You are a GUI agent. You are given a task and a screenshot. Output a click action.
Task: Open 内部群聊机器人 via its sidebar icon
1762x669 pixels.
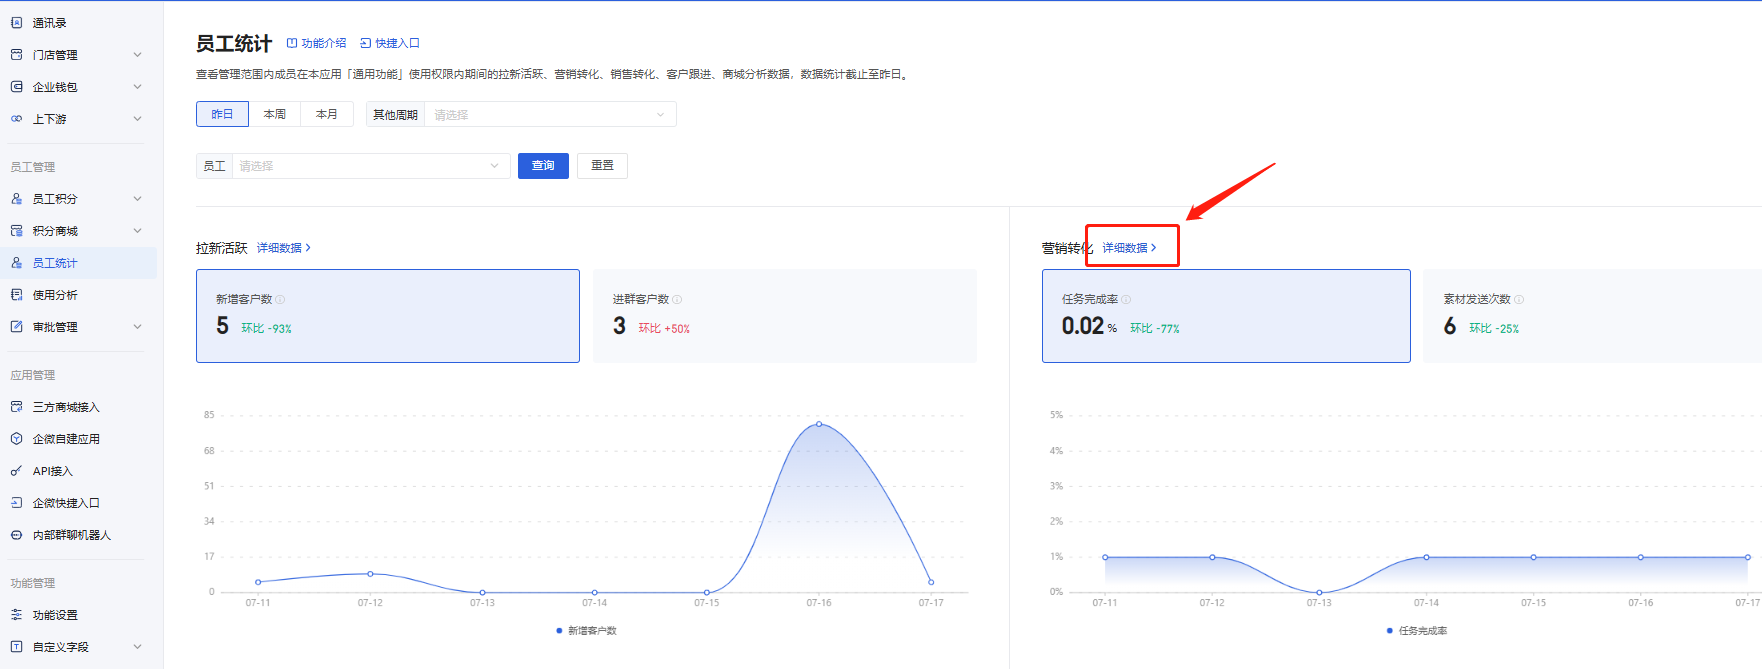pyautogui.click(x=16, y=535)
